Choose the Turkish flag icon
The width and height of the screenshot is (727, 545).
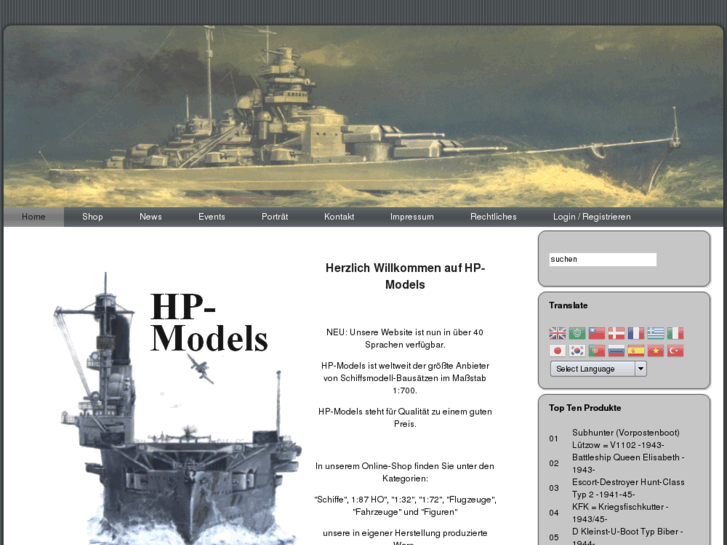tap(675, 351)
